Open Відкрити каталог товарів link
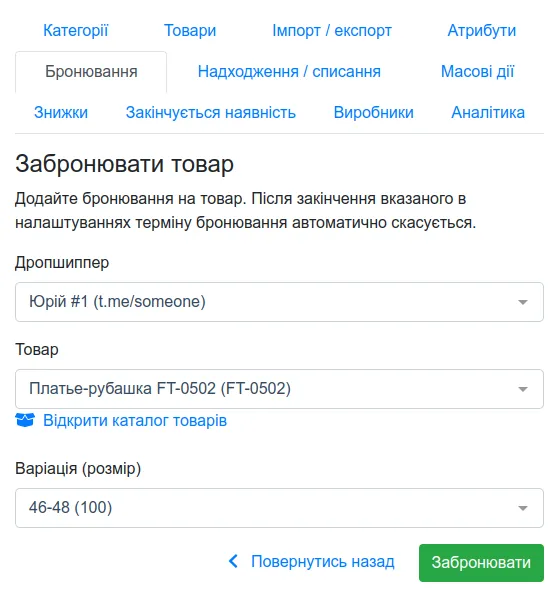 point(135,421)
